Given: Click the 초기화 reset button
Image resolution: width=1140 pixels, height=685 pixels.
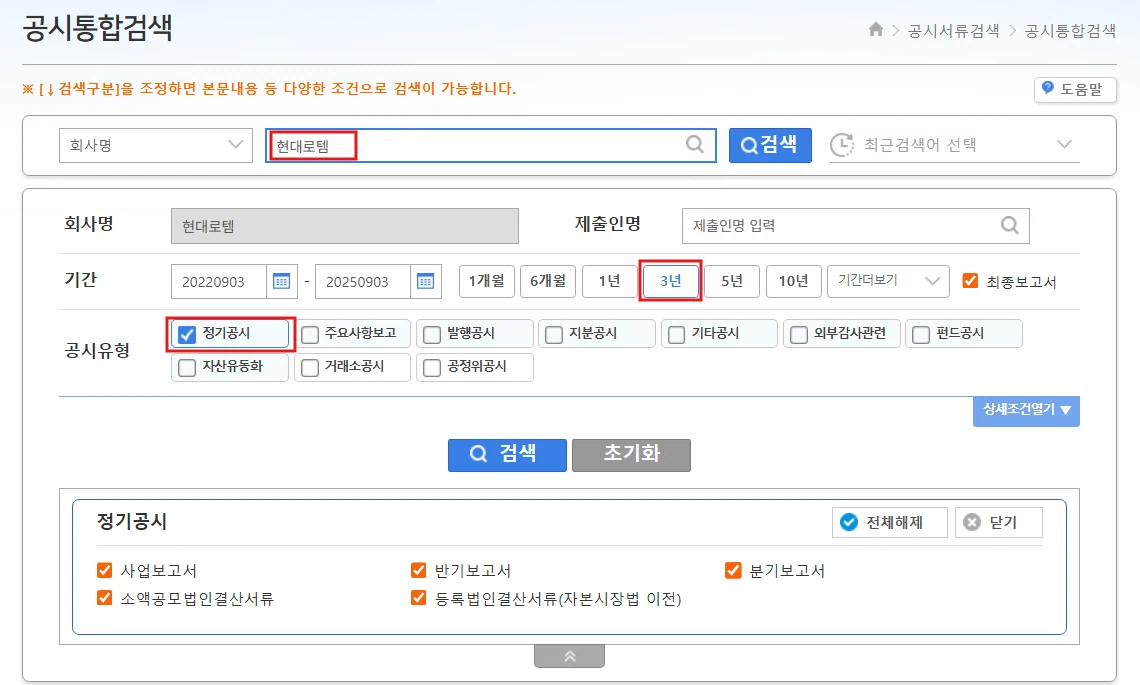Looking at the screenshot, I should coord(631,455).
